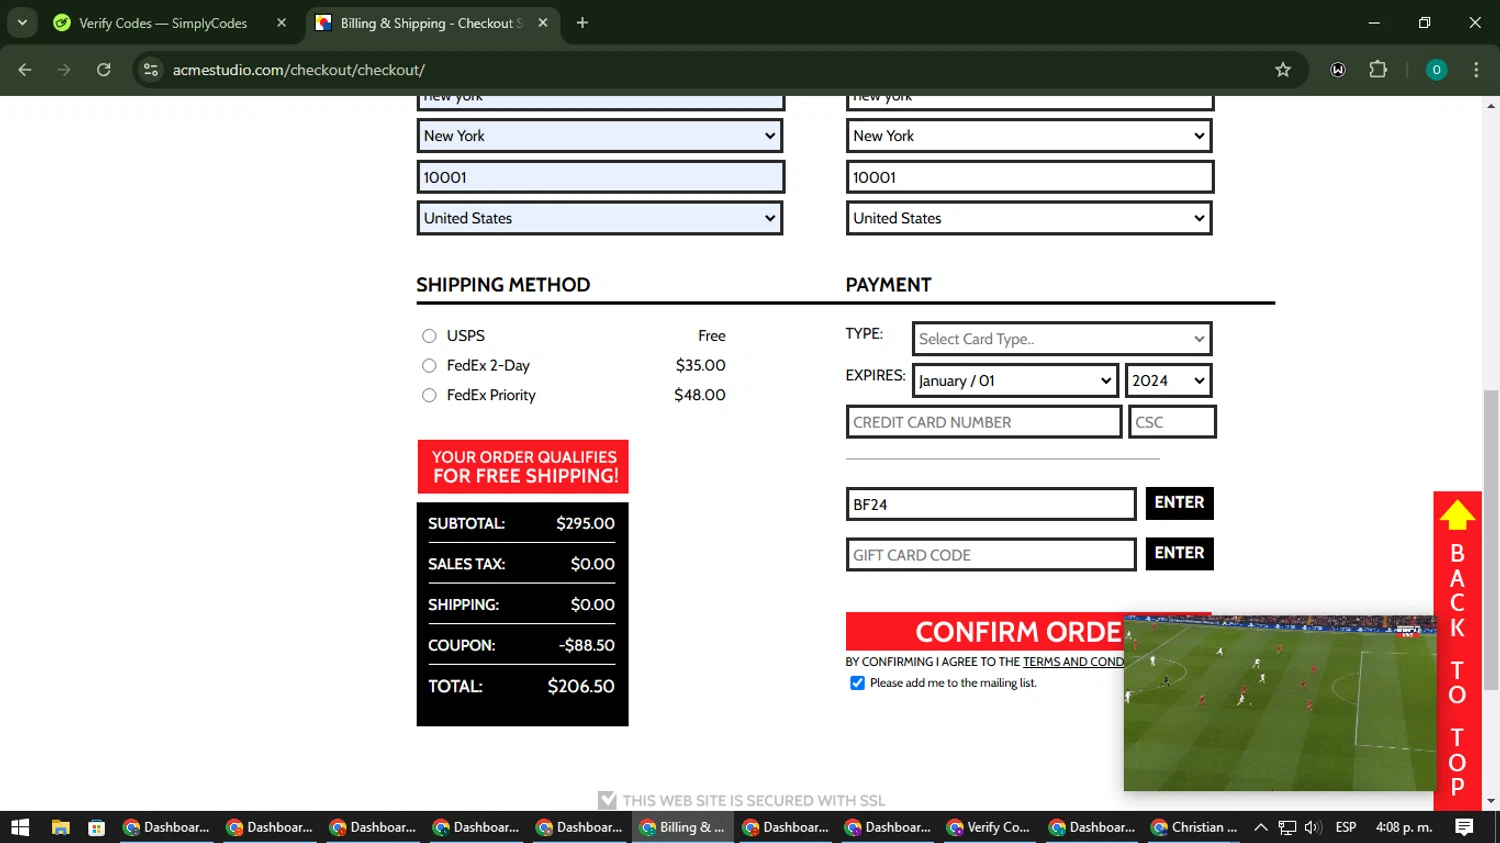Click the coupon field containing BF24
This screenshot has height=843, width=1500.
tap(991, 504)
